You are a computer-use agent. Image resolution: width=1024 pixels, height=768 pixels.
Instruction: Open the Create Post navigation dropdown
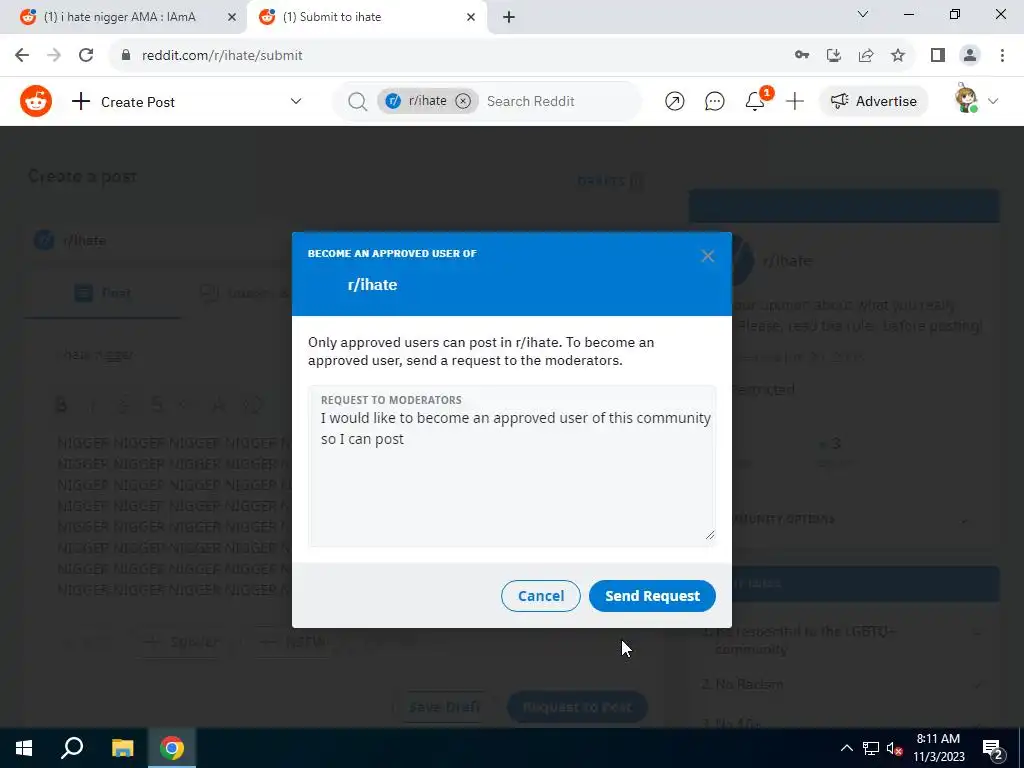(x=295, y=101)
